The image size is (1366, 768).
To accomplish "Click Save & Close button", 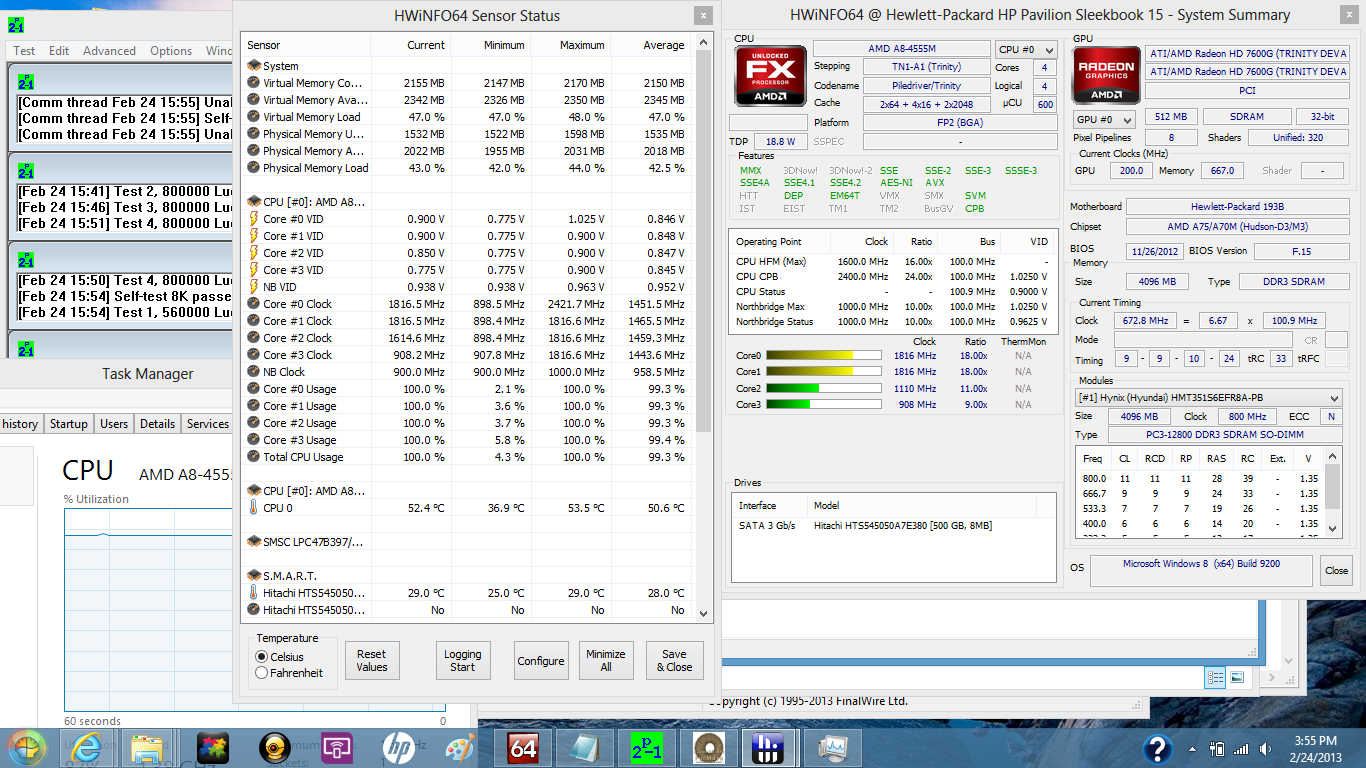I will (x=674, y=661).
